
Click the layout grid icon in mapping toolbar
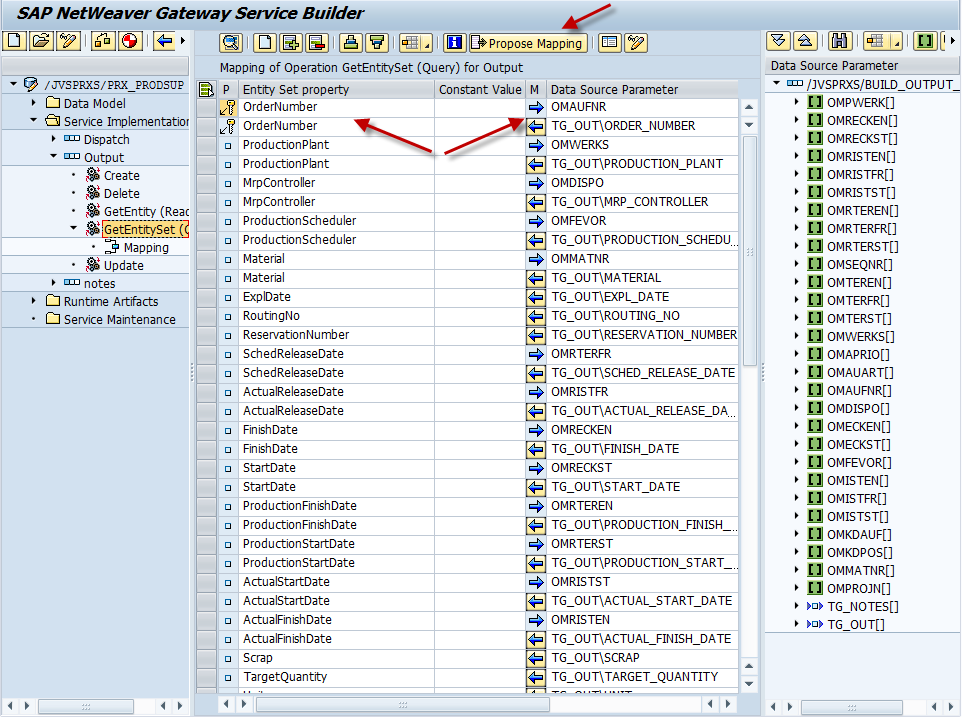coord(410,42)
